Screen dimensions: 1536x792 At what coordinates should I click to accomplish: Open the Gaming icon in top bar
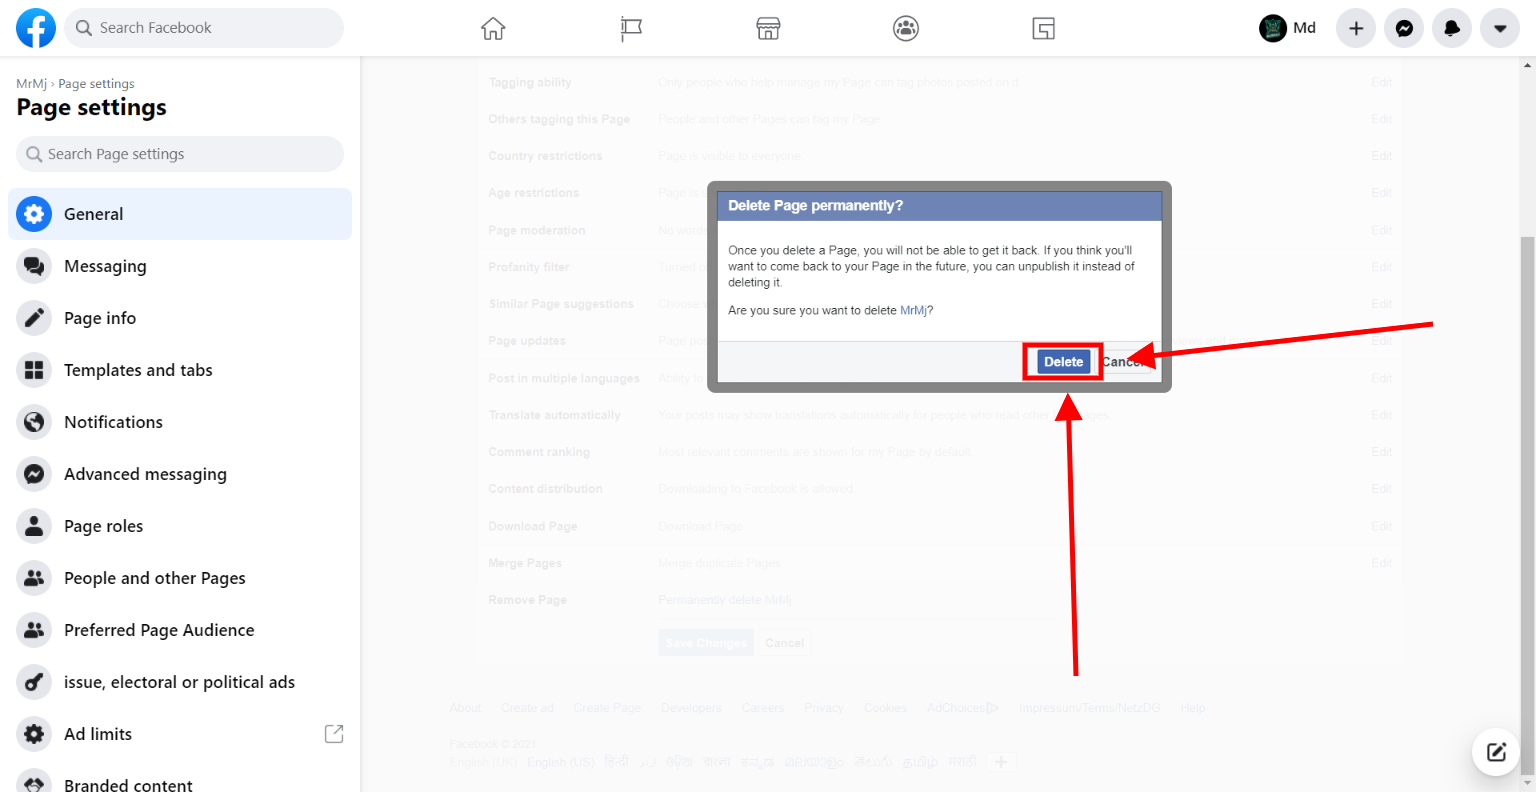(x=1044, y=28)
